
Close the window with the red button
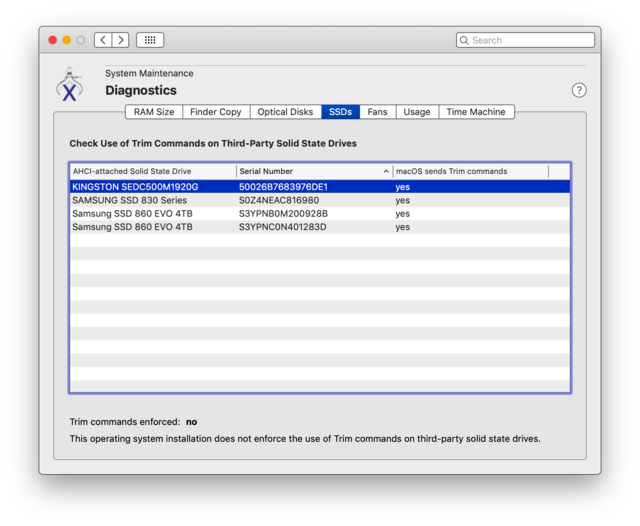pos(53,40)
